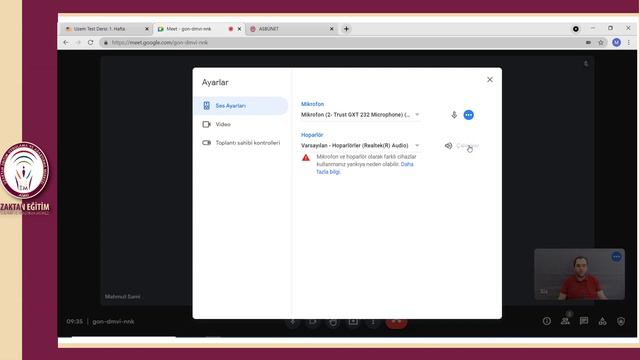Open the Chrome three-dot menu
640x360 pixels.
point(629,42)
